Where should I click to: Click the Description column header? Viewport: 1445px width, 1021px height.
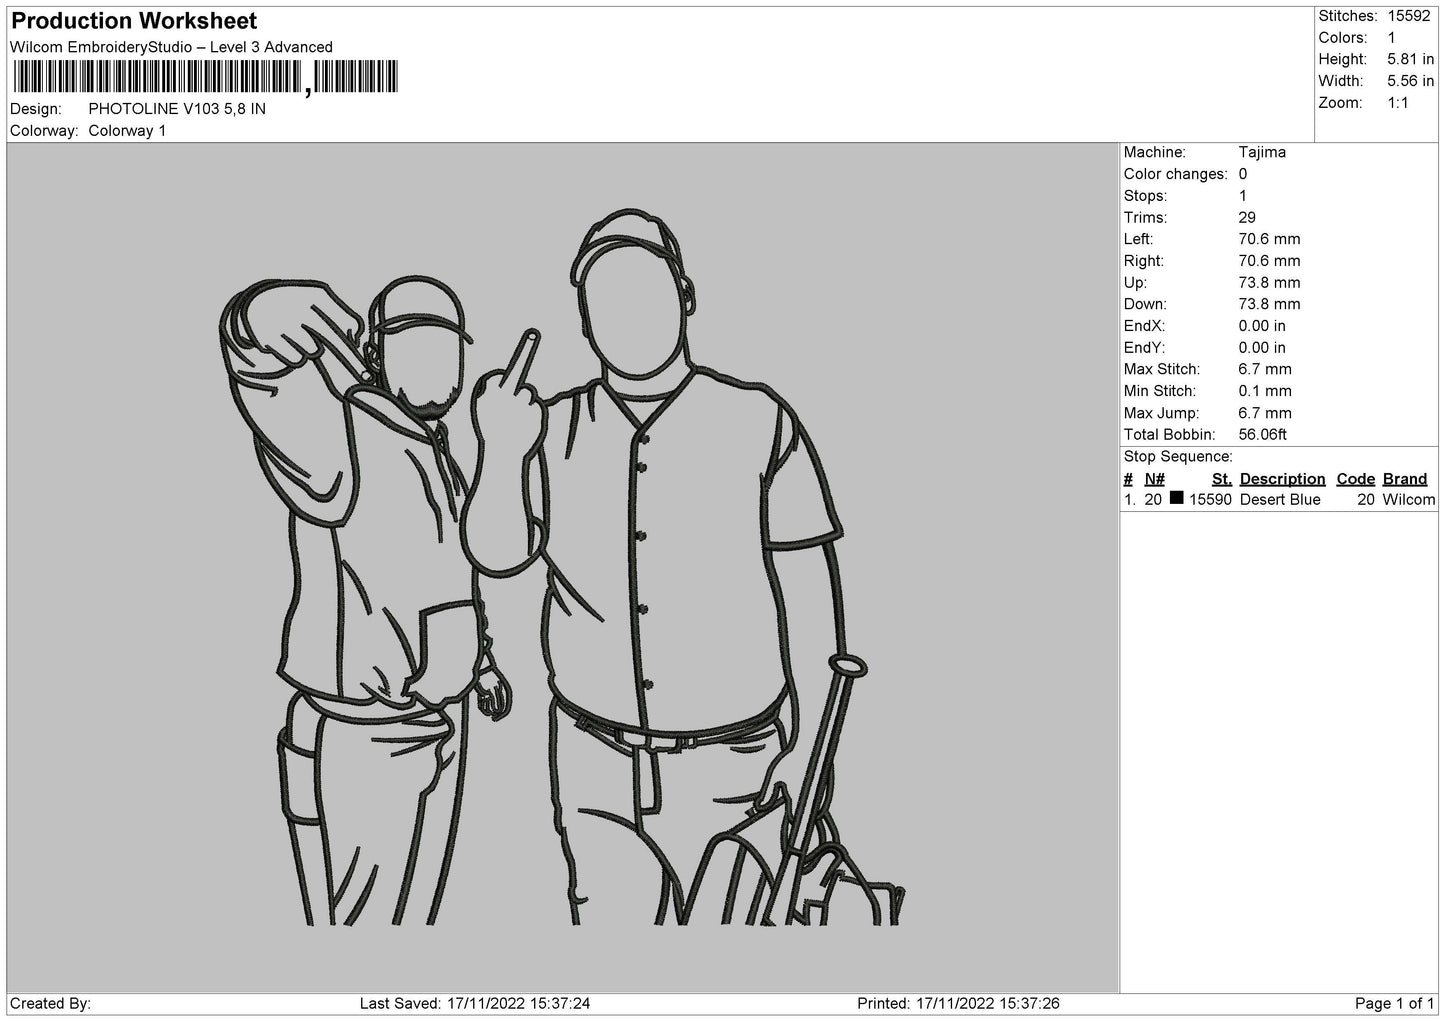pos(1282,479)
